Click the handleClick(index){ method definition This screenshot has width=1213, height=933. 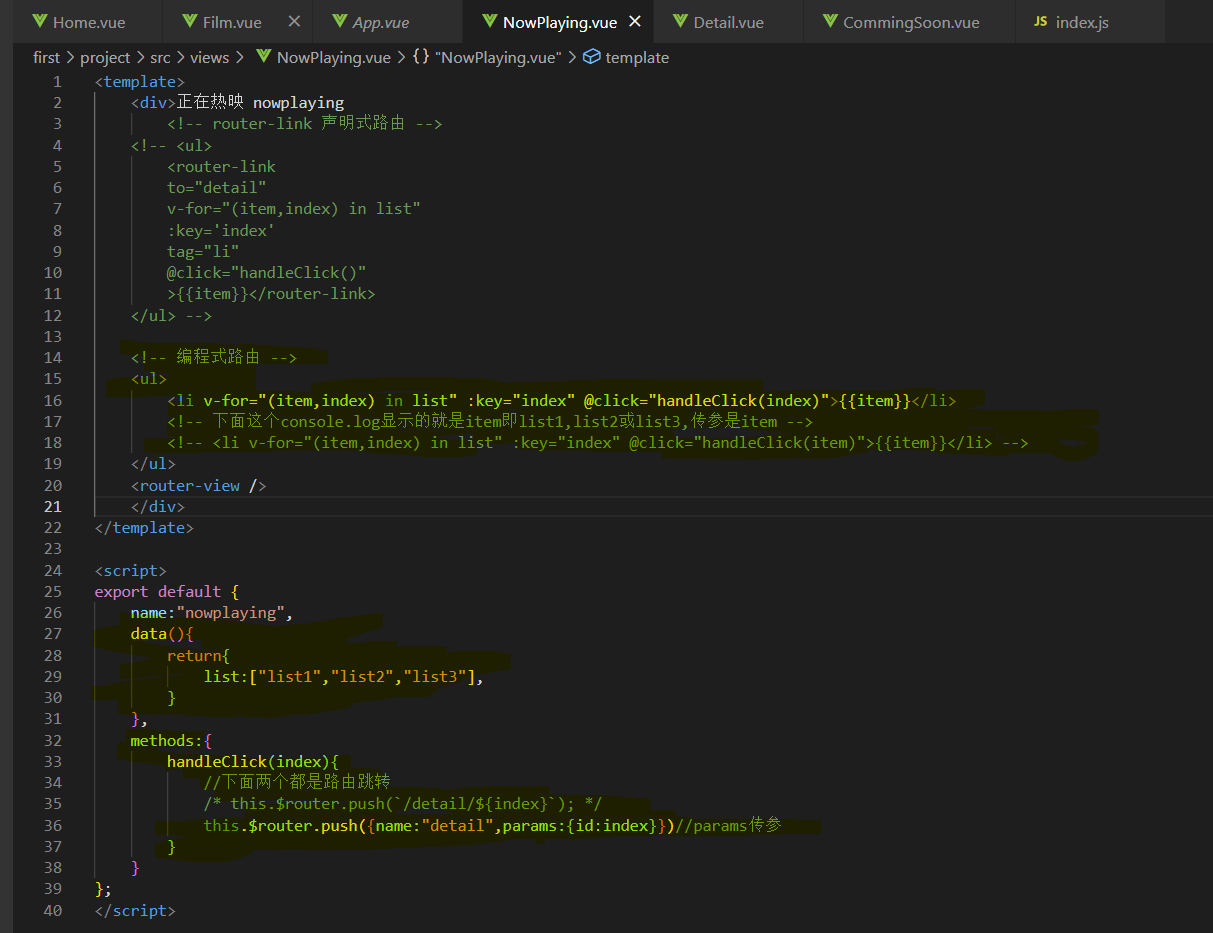253,761
